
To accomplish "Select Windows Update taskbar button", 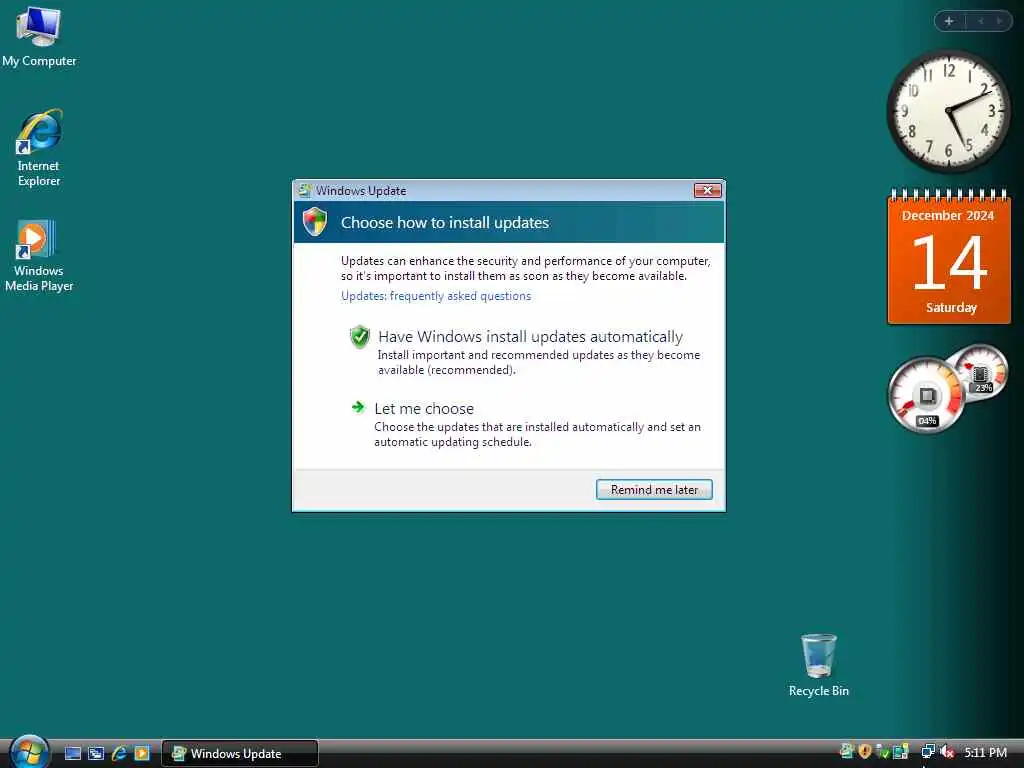I will click(240, 753).
